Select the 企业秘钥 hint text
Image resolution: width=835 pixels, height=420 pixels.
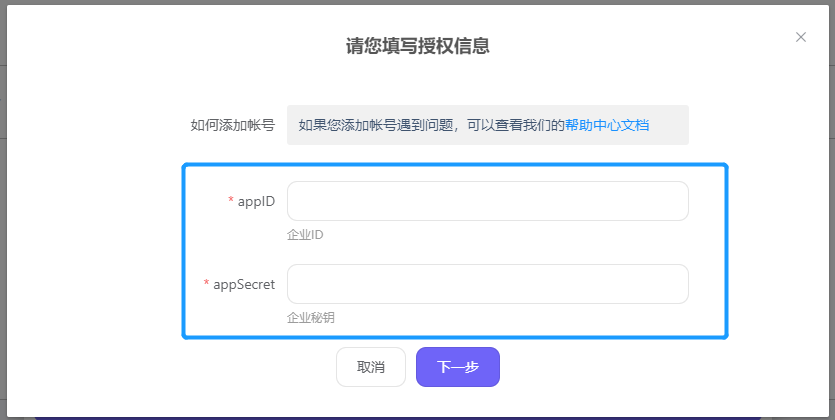coord(311,318)
